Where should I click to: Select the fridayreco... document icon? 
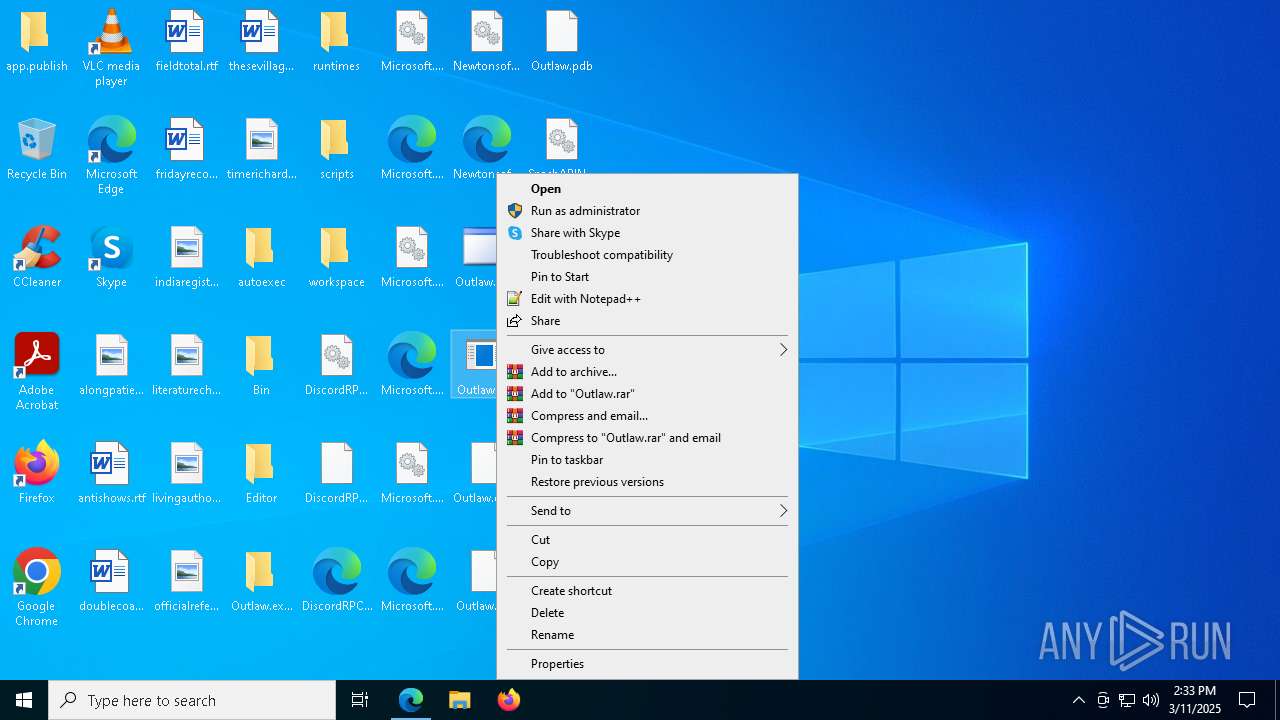[186, 140]
